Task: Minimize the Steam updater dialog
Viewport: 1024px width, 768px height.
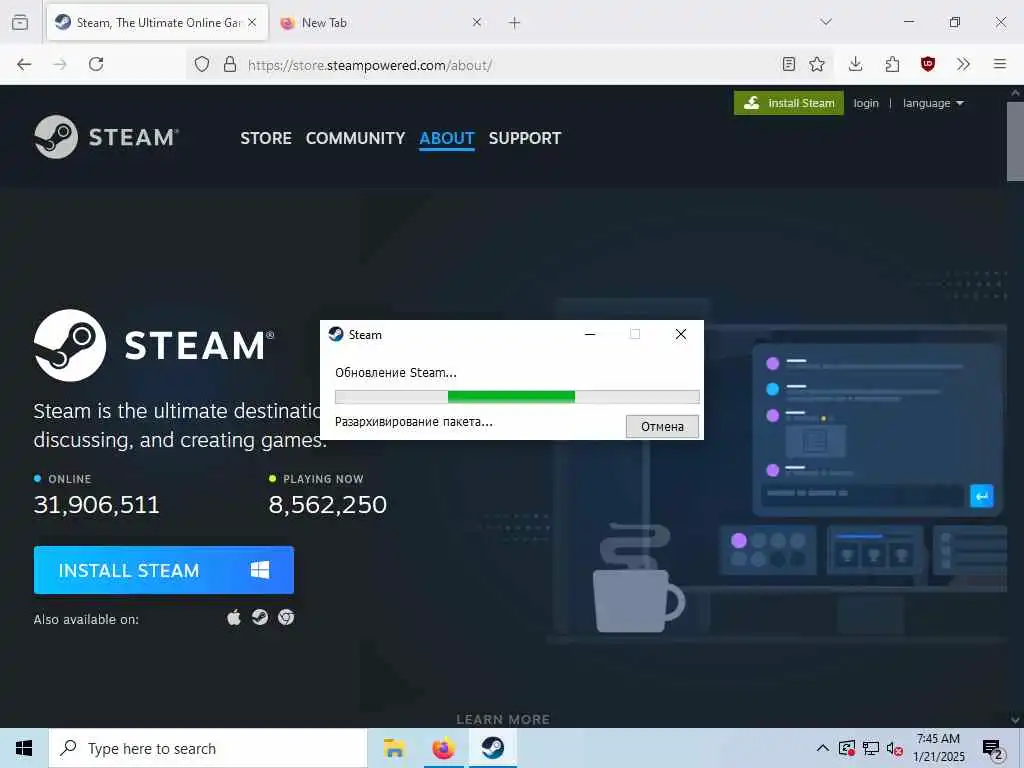Action: [x=590, y=334]
